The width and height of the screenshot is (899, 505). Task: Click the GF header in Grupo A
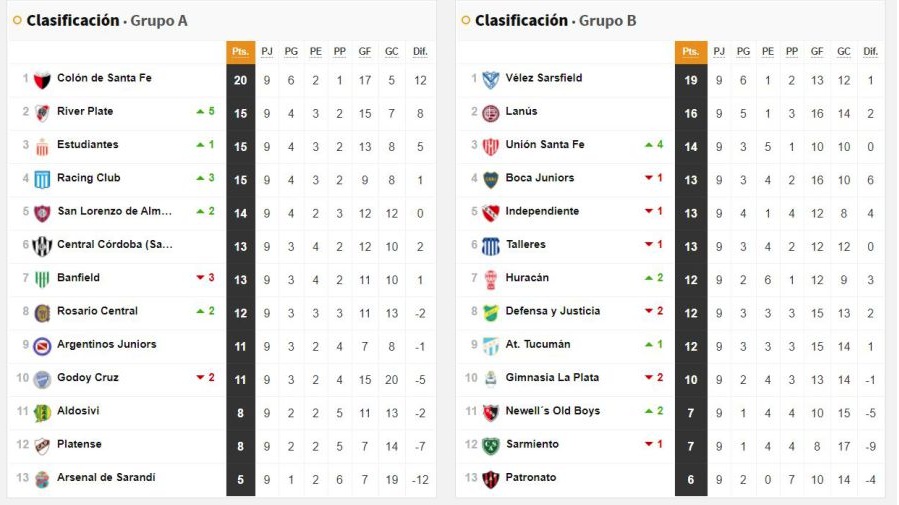coord(365,52)
